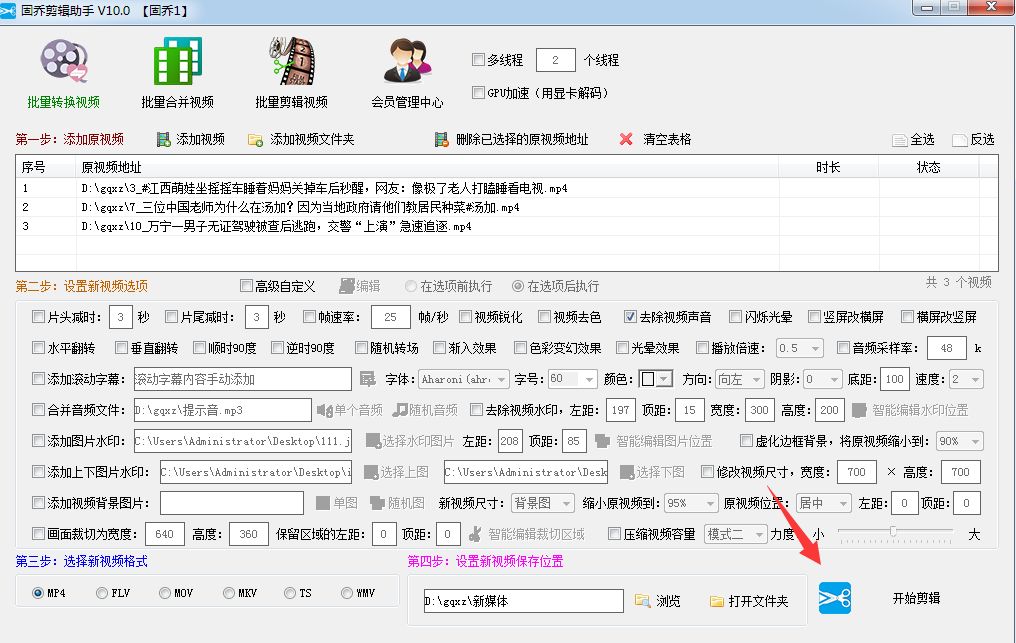Click the 力度 compression strength slider
Image resolution: width=1016 pixels, height=643 pixels.
895,533
